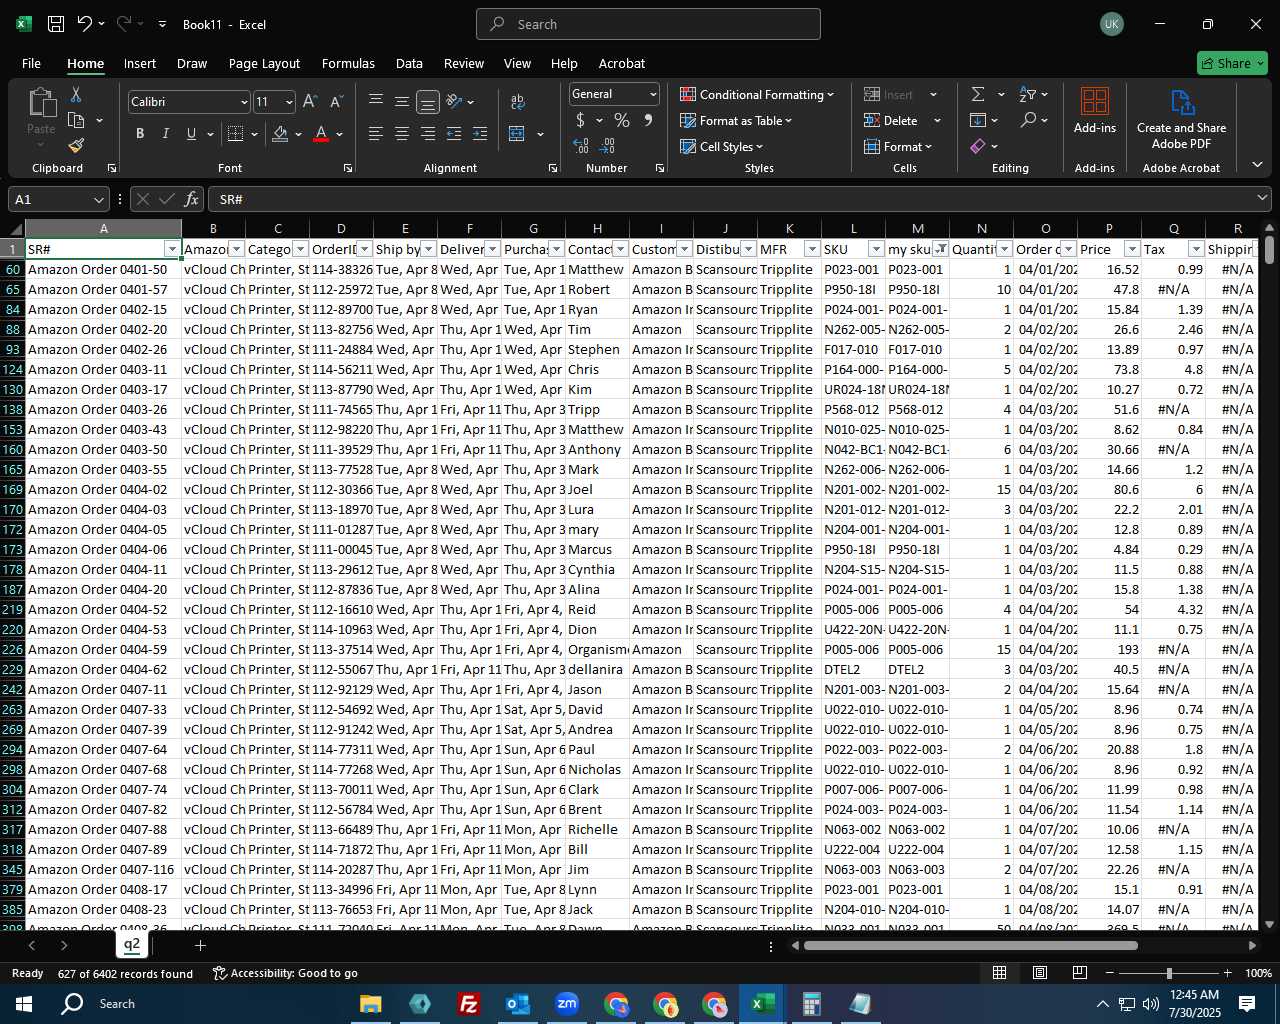
Task: Toggle bottom align
Action: click(x=427, y=102)
